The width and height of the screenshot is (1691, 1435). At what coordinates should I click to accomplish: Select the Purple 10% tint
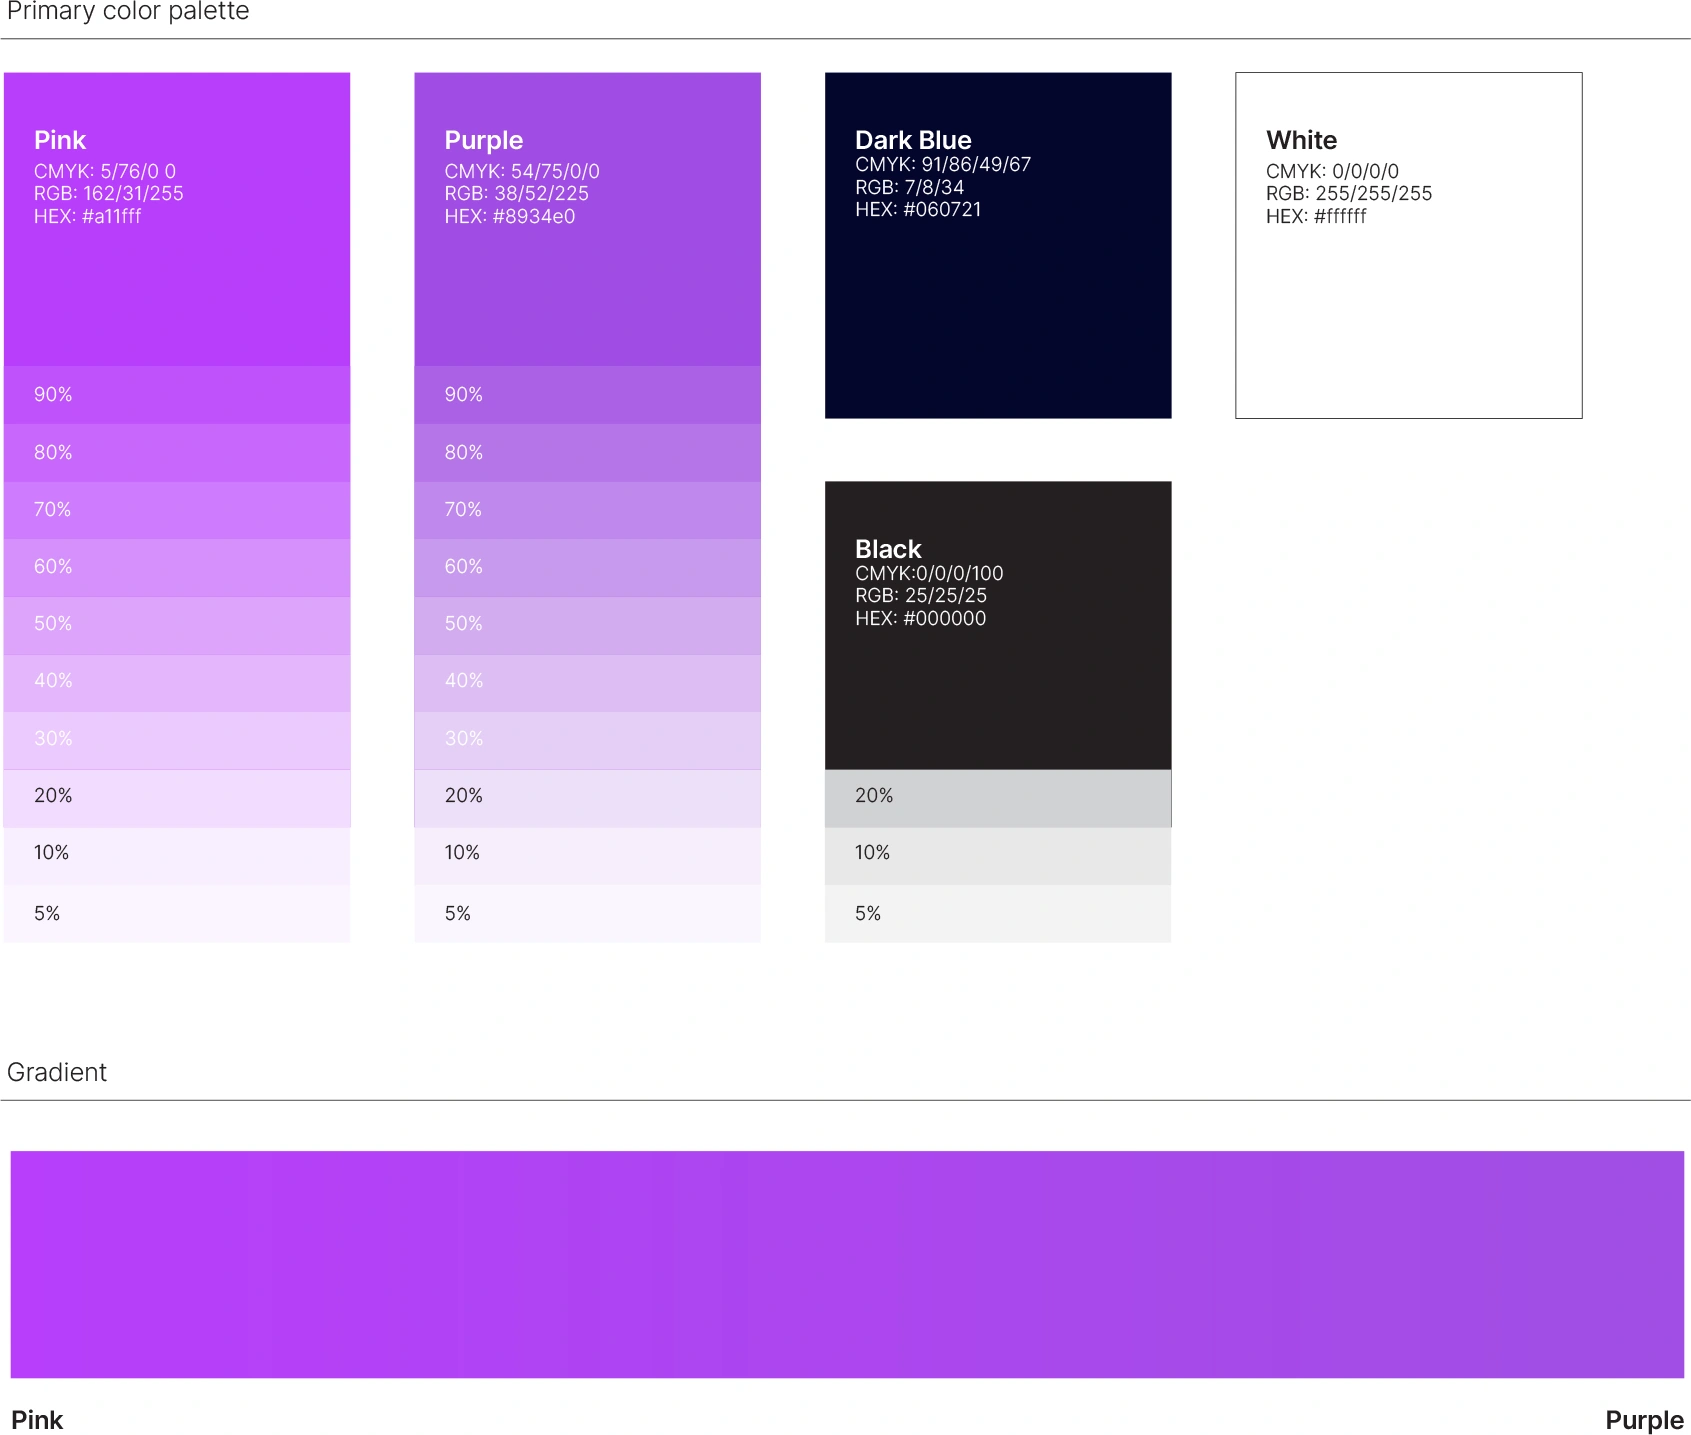pyautogui.click(x=587, y=855)
